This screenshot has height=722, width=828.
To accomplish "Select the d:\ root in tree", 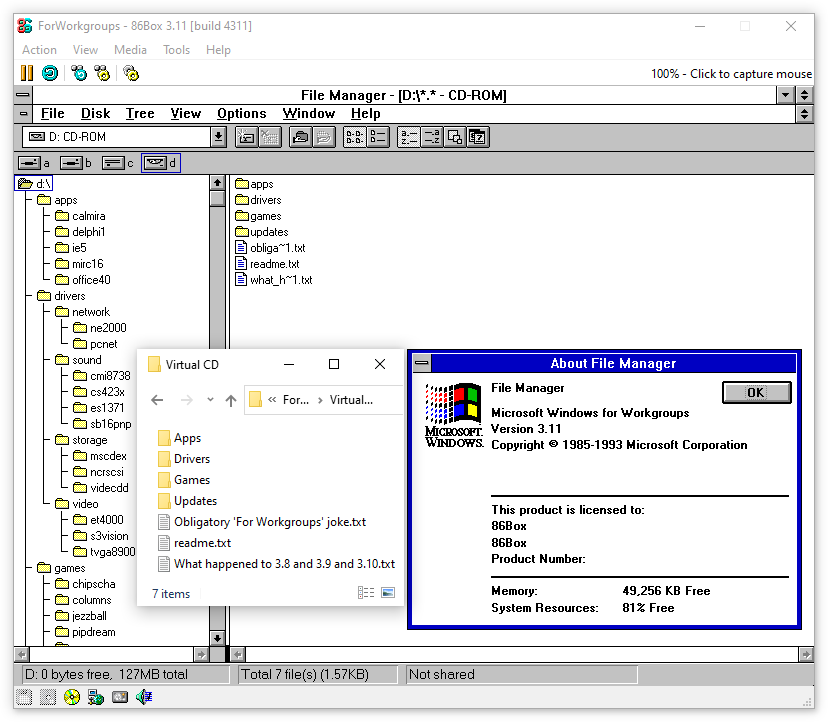I will pos(34,183).
